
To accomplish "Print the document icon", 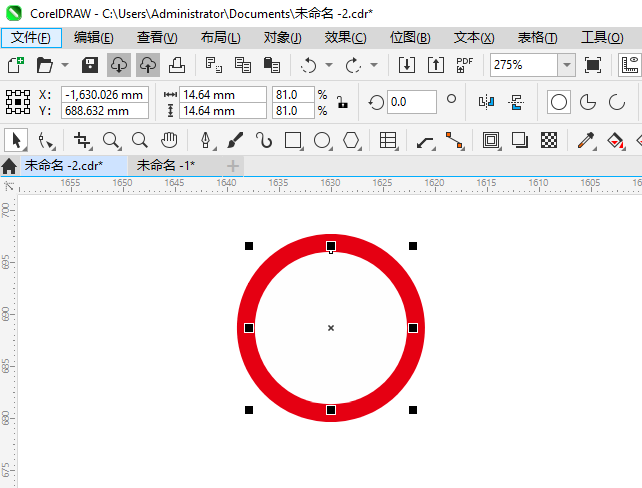I will pyautogui.click(x=177, y=65).
